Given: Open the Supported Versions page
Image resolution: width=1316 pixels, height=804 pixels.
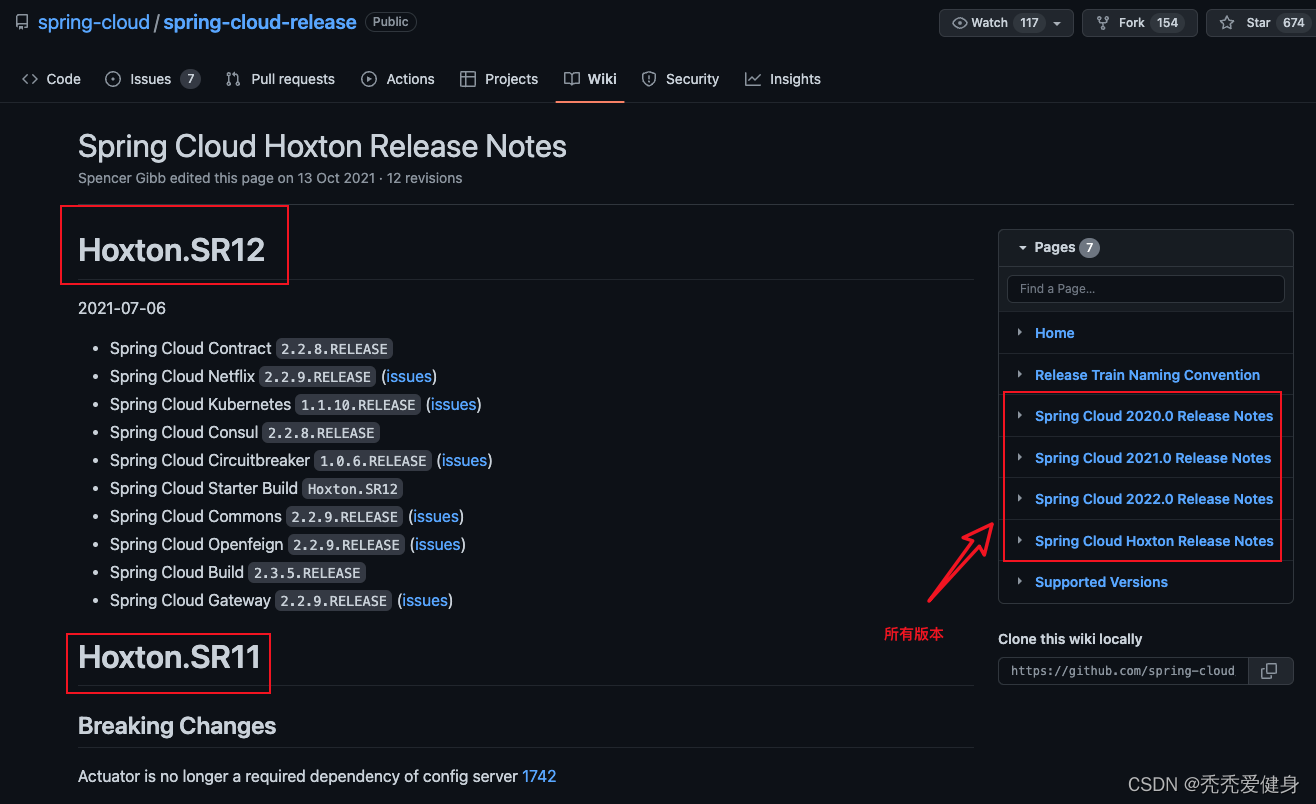Looking at the screenshot, I should click(1101, 582).
